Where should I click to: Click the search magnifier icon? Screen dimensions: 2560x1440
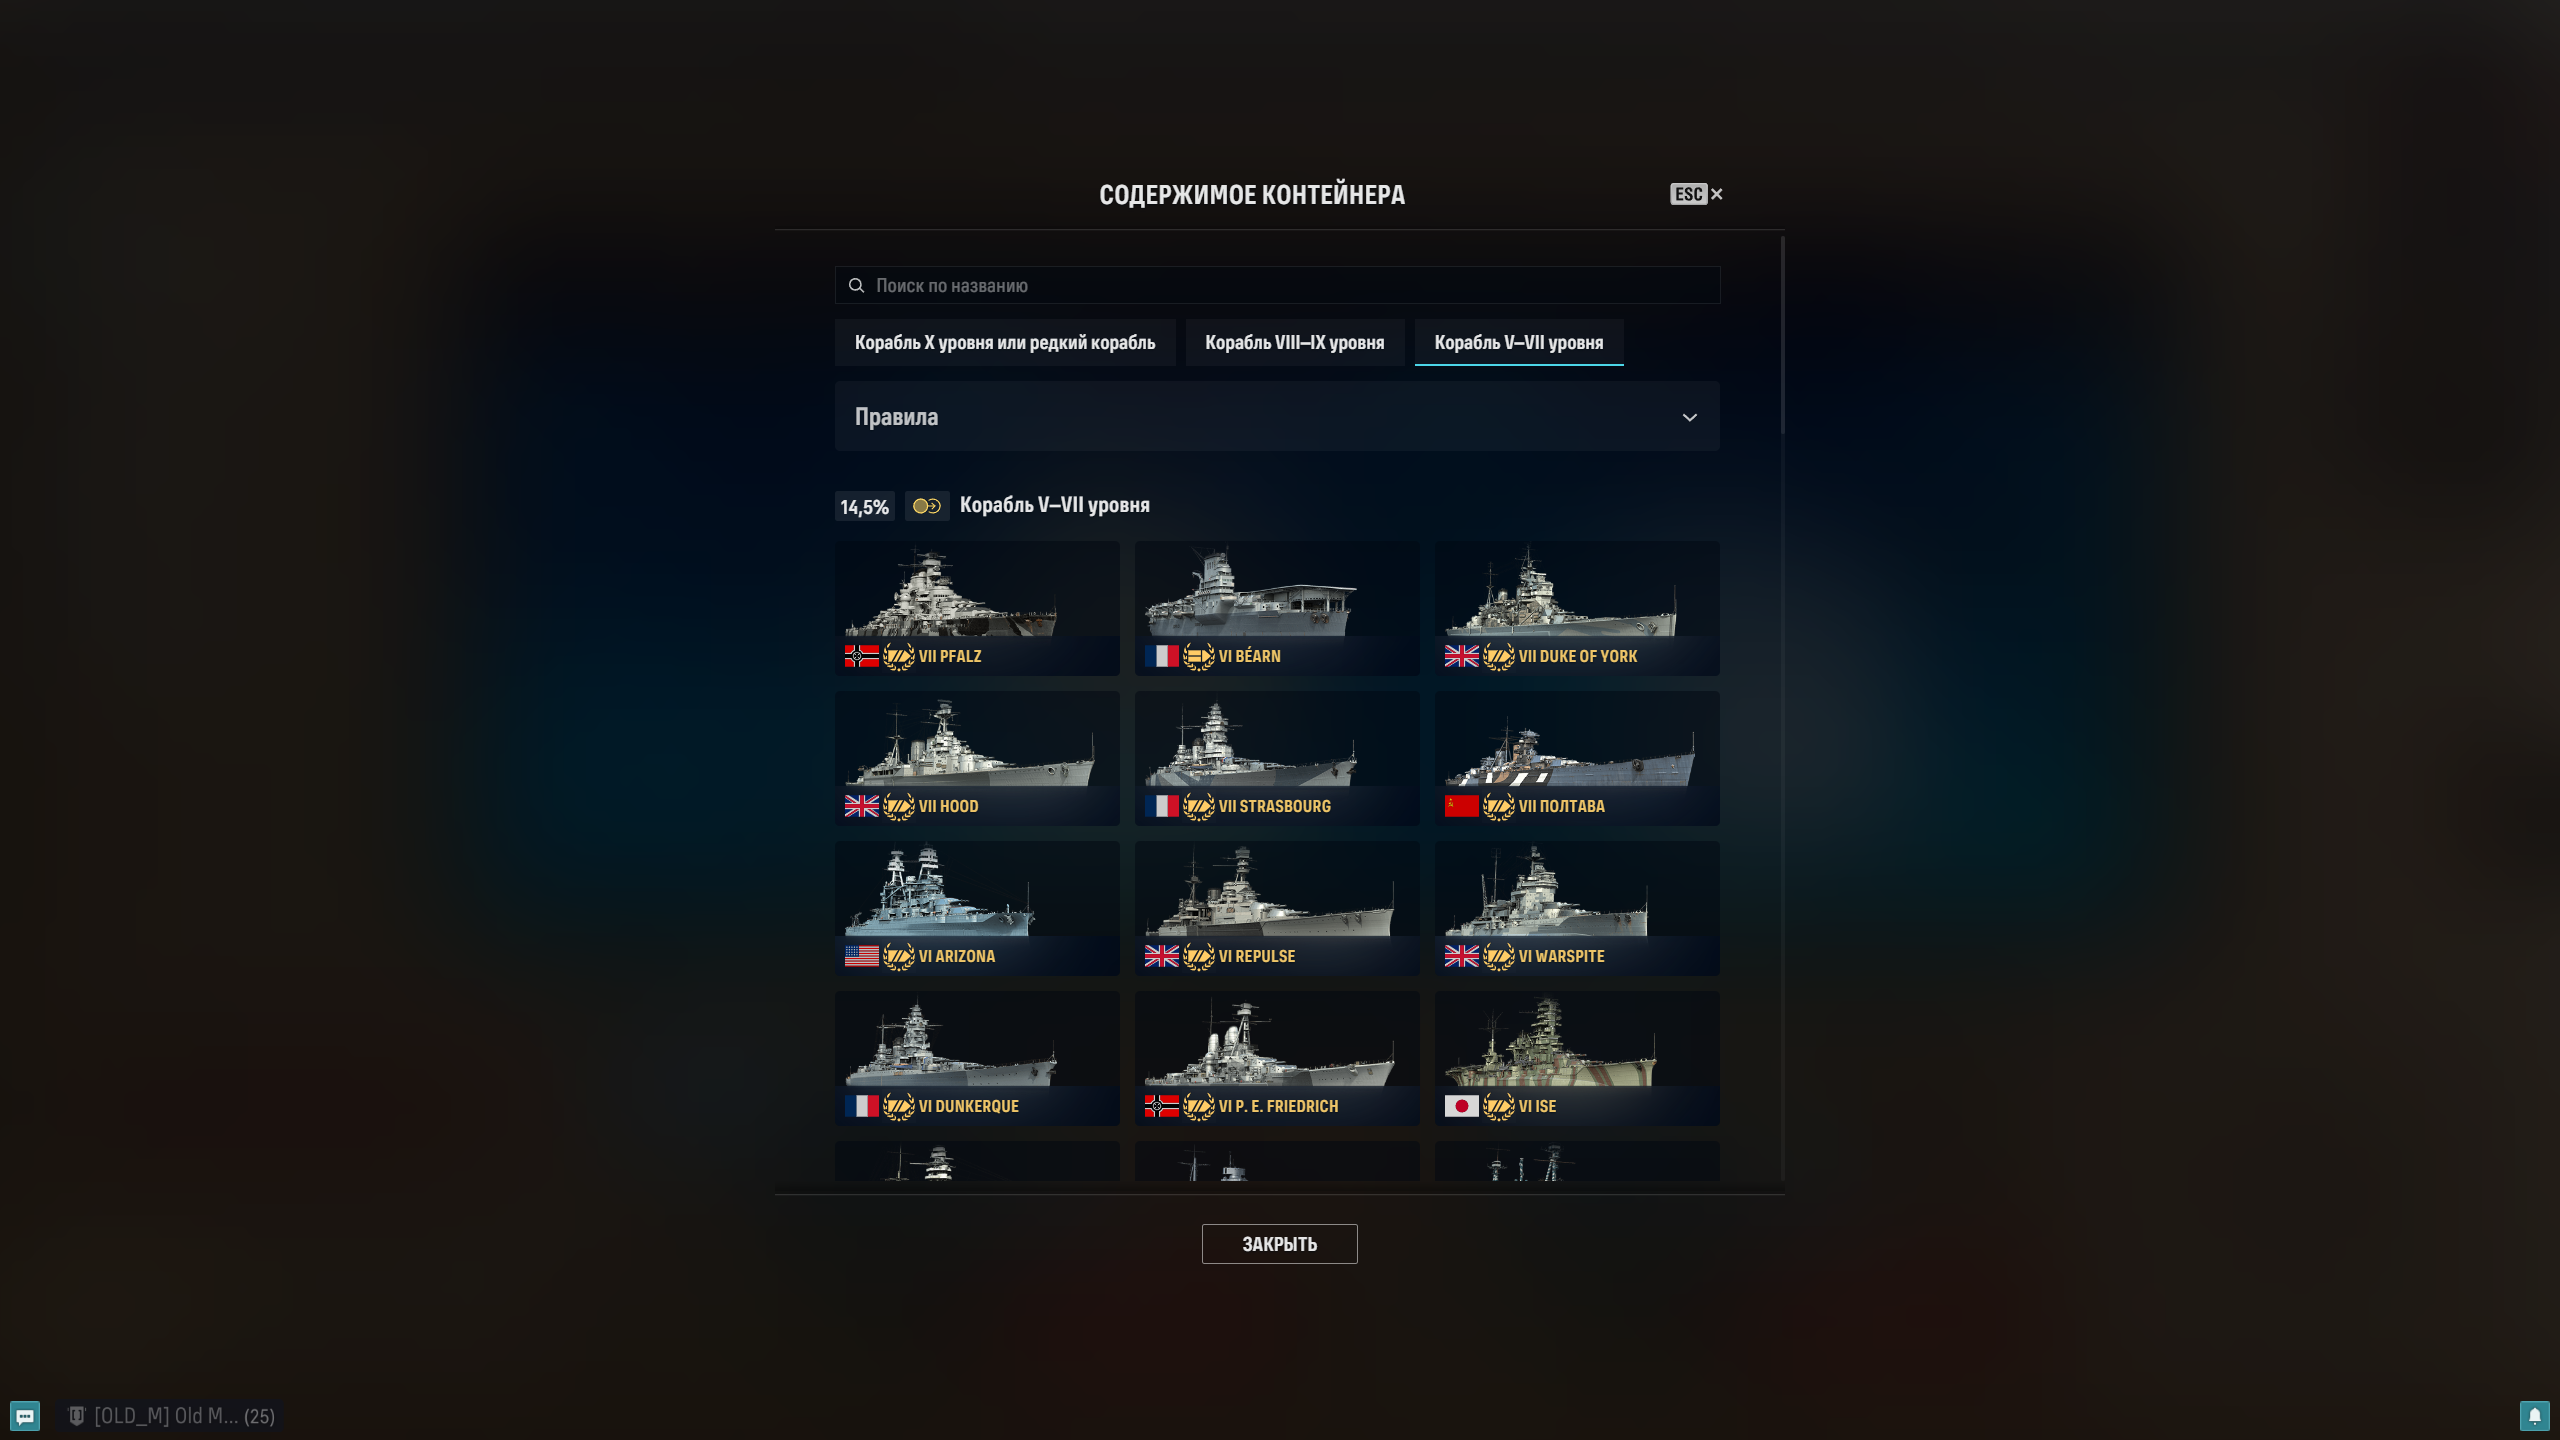[x=856, y=286]
